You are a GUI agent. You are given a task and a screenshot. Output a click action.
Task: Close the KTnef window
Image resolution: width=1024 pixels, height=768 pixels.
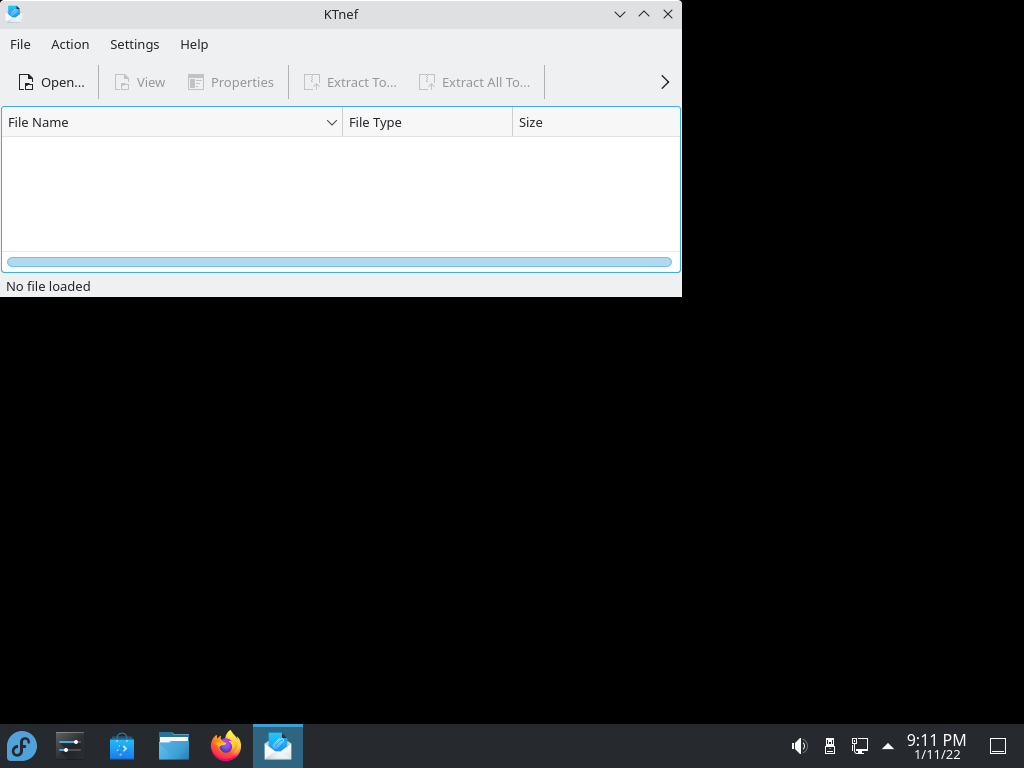coord(667,14)
